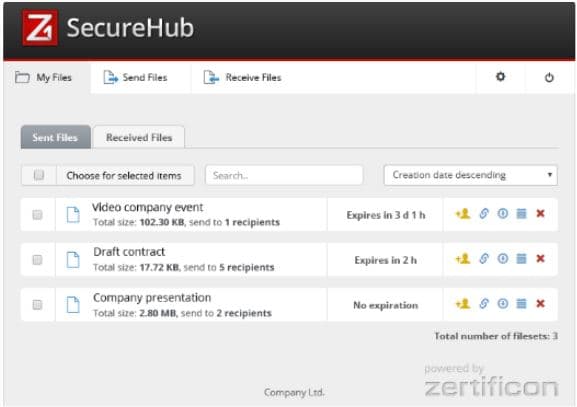This screenshot has width=577, height=407.
Task: Open Choose for selected items menu
Action: [125, 175]
